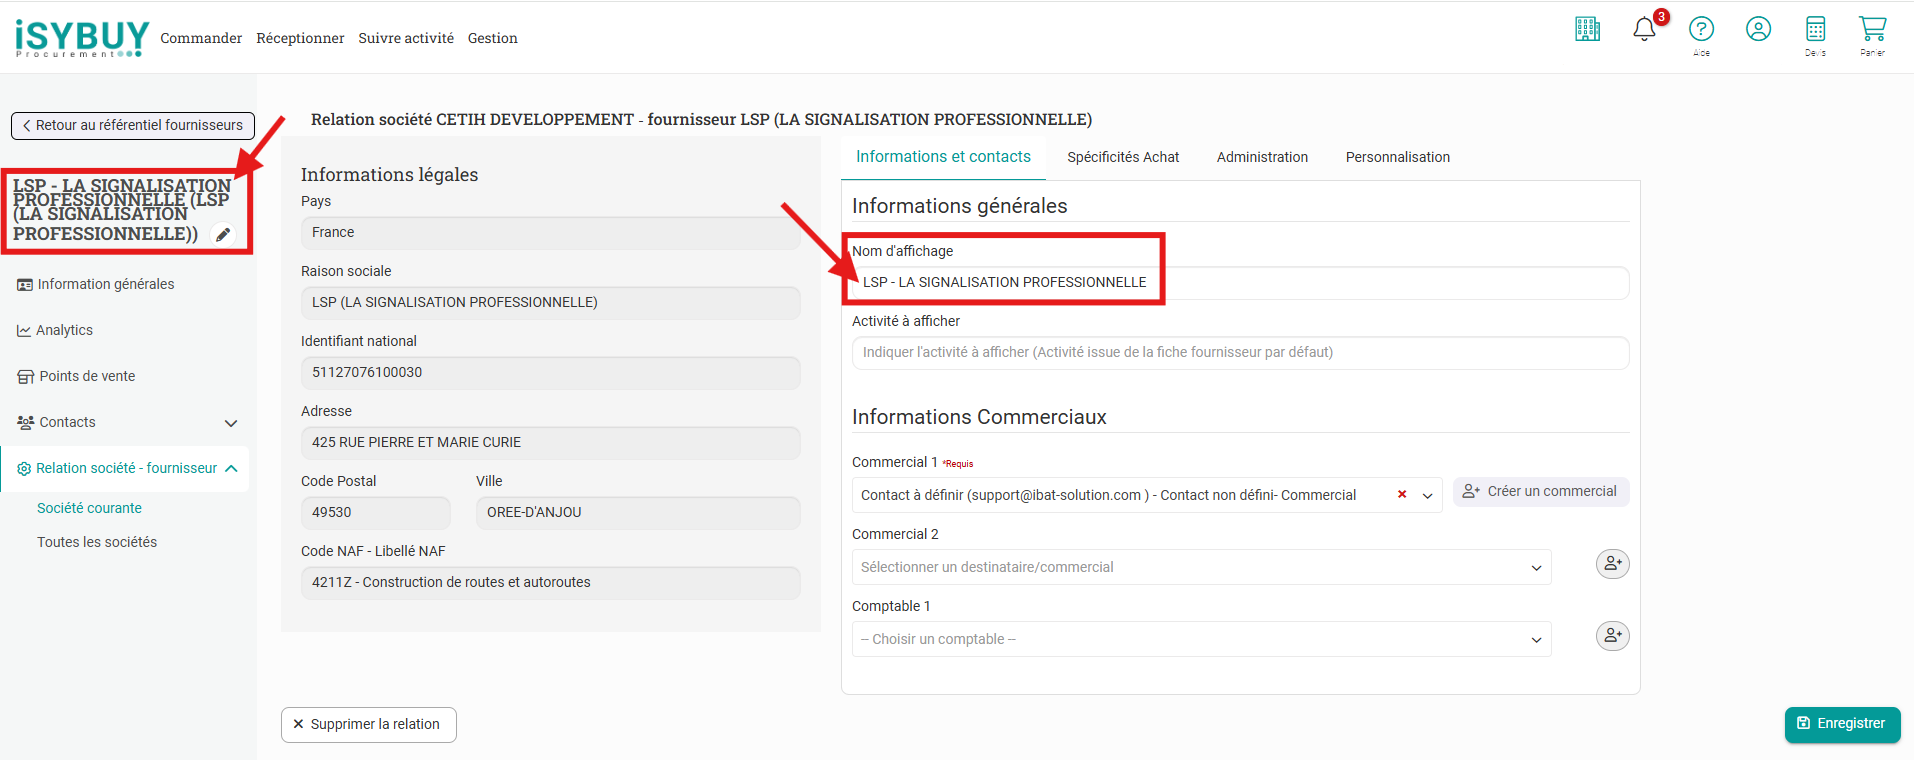Click the Activité à afficher field
The image size is (1914, 760).
[1240, 353]
